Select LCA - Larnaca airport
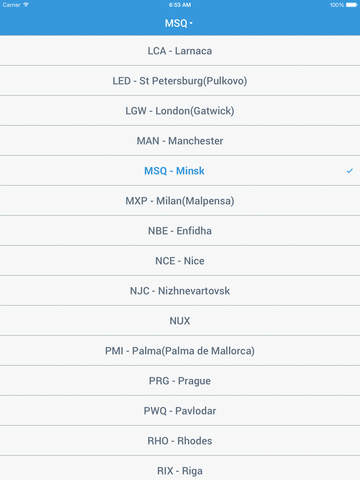 [x=180, y=51]
